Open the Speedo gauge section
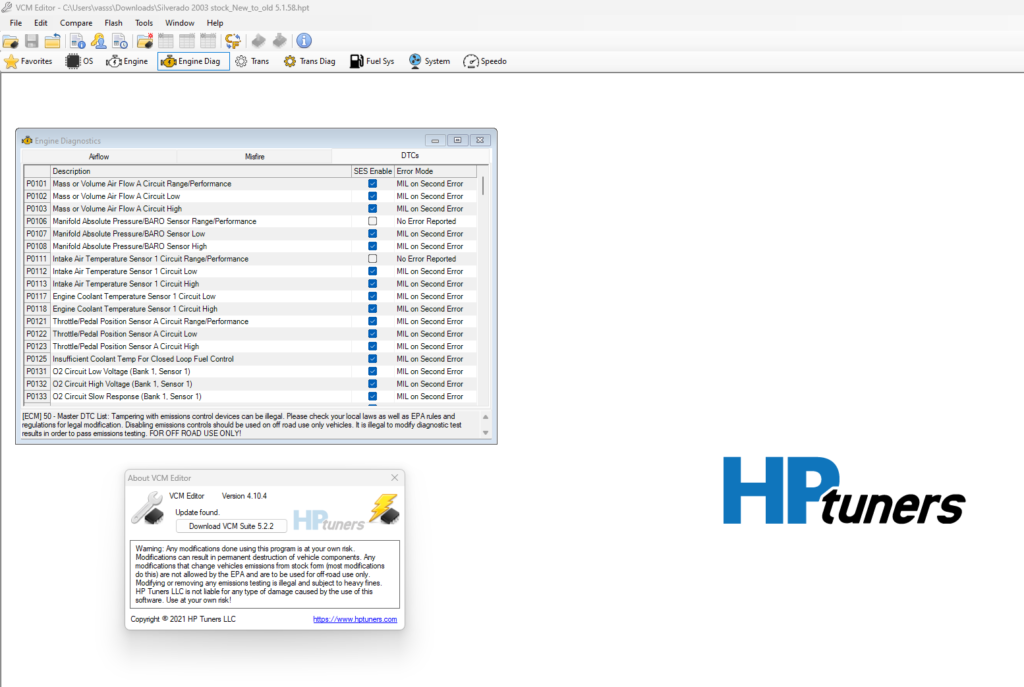This screenshot has width=1024, height=687. point(485,61)
